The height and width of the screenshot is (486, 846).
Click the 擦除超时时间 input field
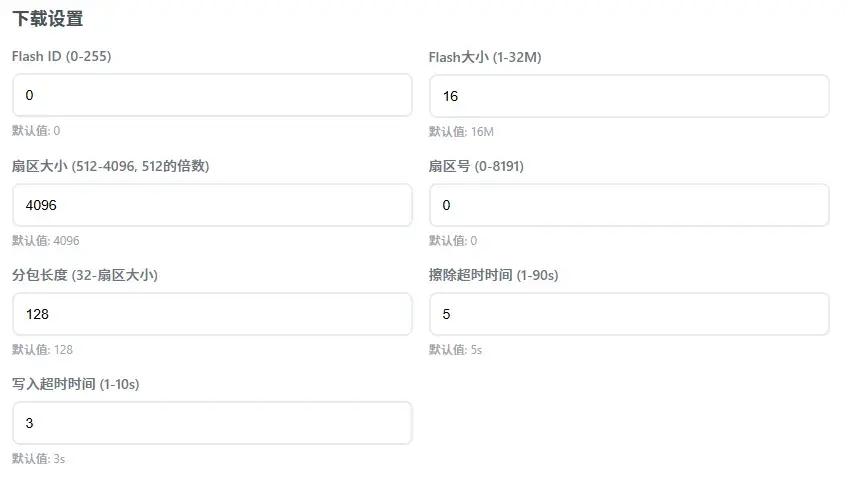coord(629,314)
